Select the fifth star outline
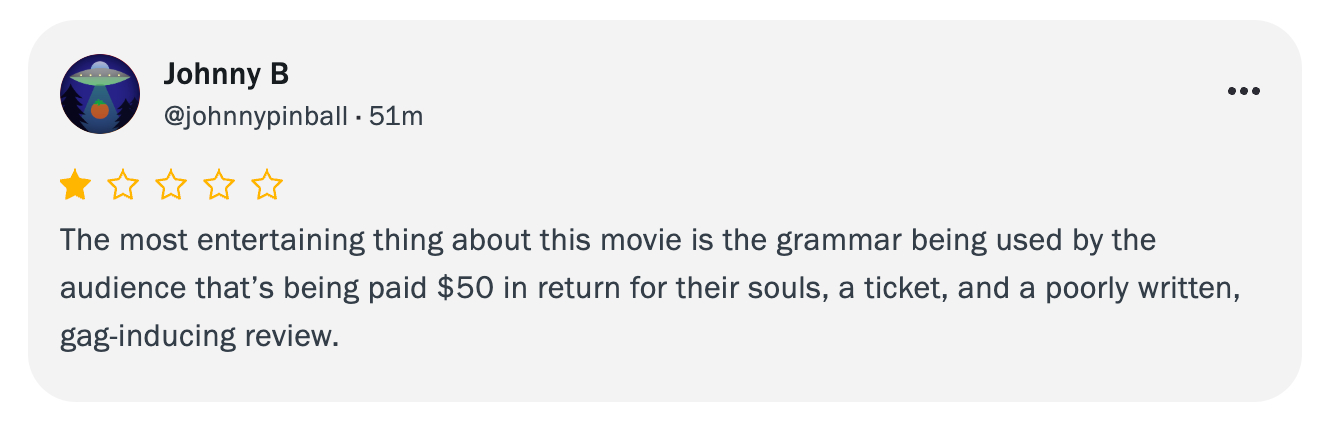The width and height of the screenshot is (1328, 426). pyautogui.click(x=267, y=185)
